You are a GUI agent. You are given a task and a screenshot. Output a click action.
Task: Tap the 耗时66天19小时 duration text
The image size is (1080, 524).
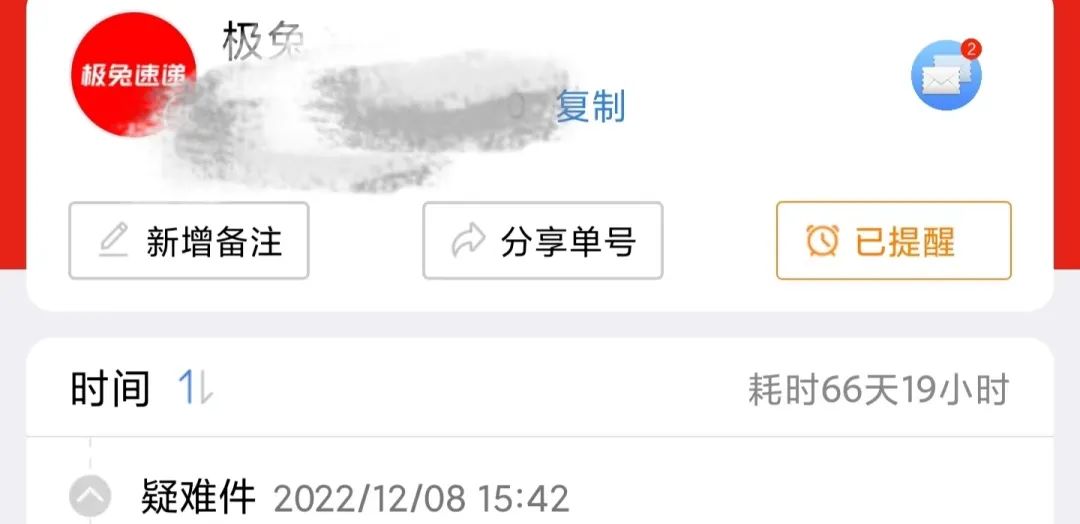(878, 390)
